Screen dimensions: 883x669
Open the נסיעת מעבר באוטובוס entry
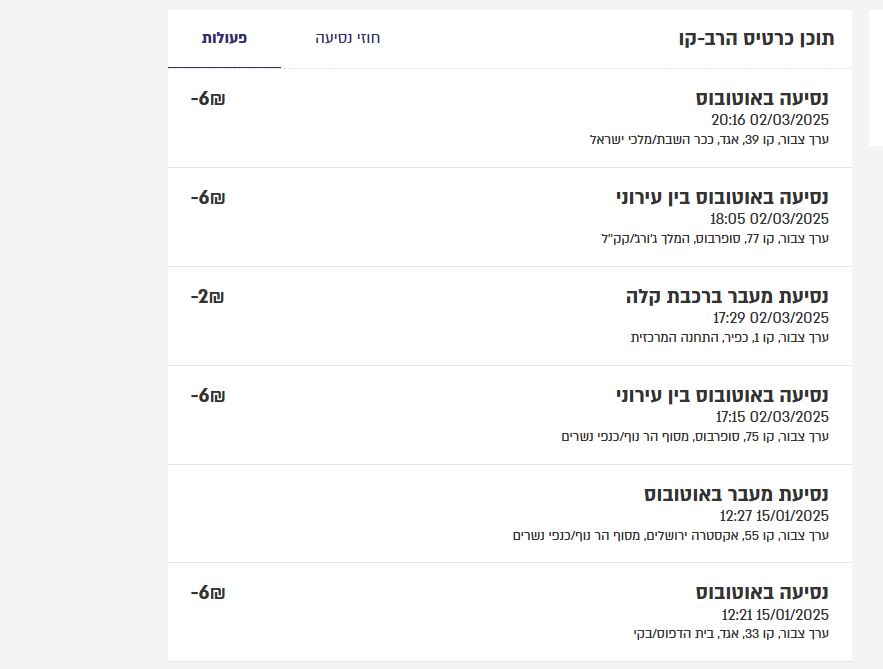[x=736, y=494]
